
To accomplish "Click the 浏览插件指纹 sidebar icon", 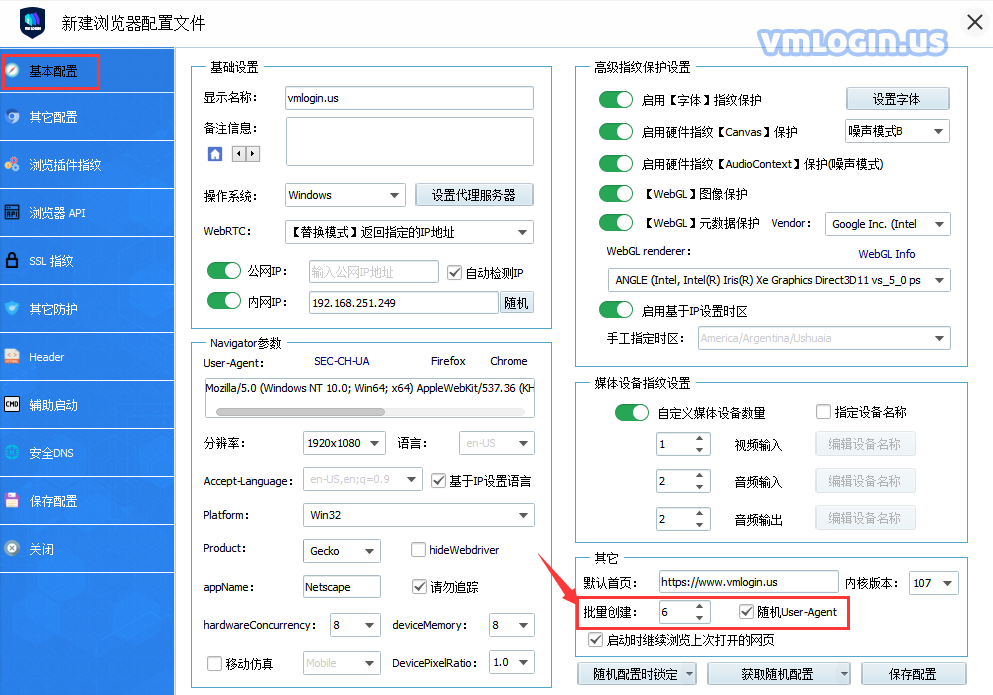I will [12, 165].
